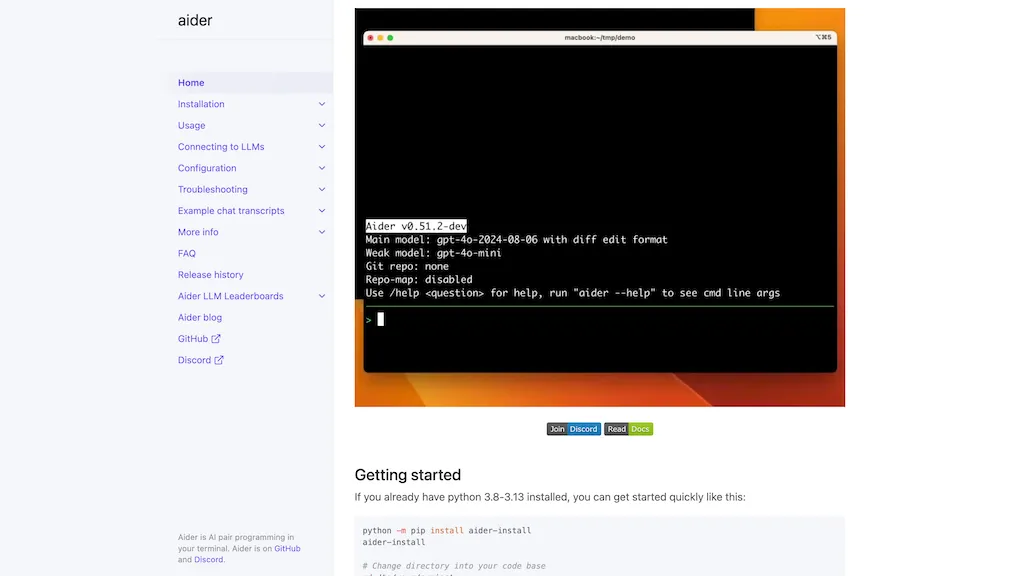Click the 'python -m pip install aider-install' code line

(x=447, y=530)
